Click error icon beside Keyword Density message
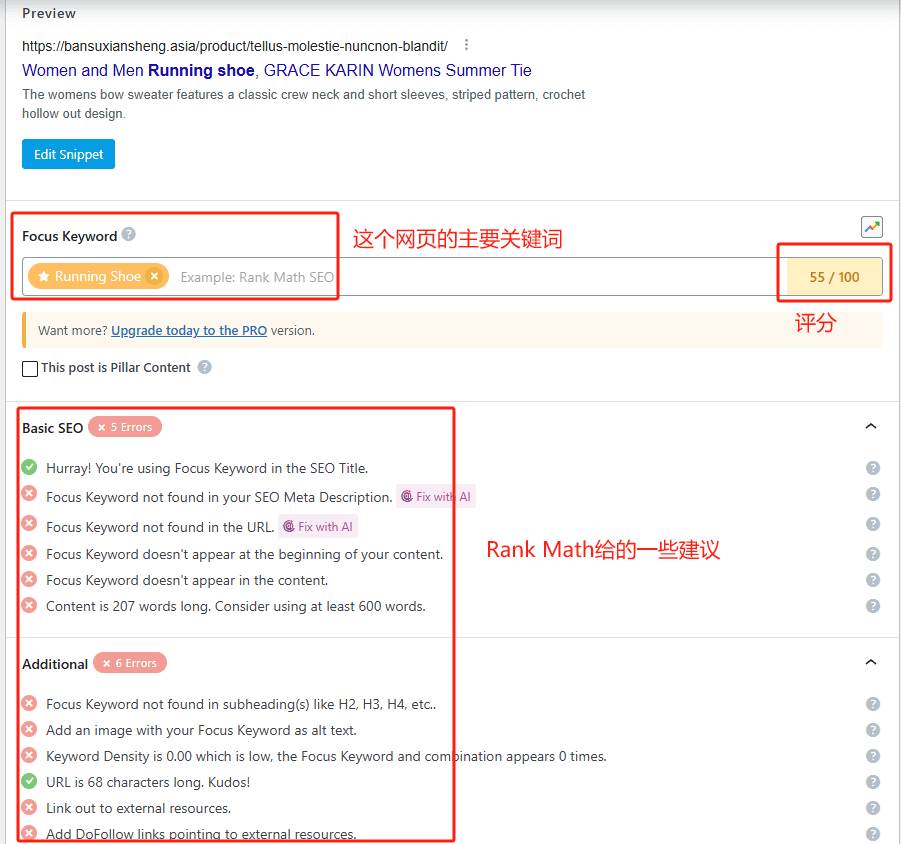 pos(29,755)
